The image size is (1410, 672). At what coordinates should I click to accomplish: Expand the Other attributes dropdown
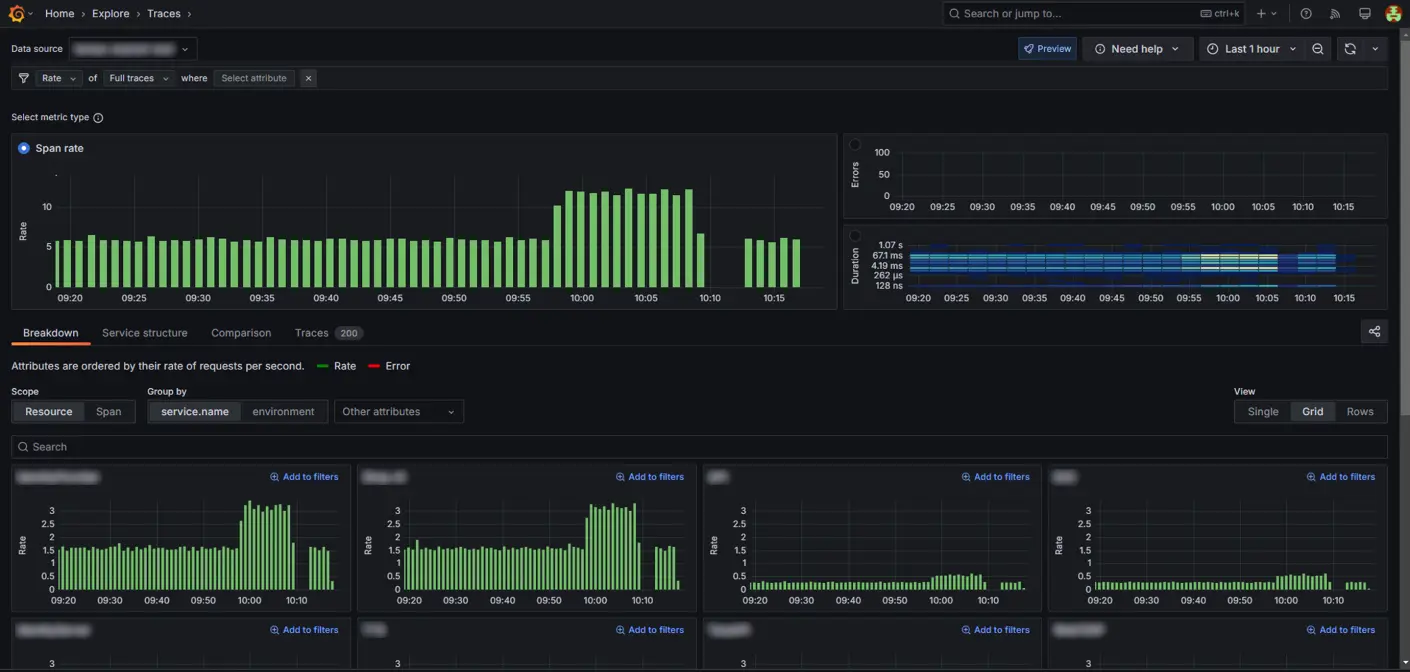tap(398, 412)
